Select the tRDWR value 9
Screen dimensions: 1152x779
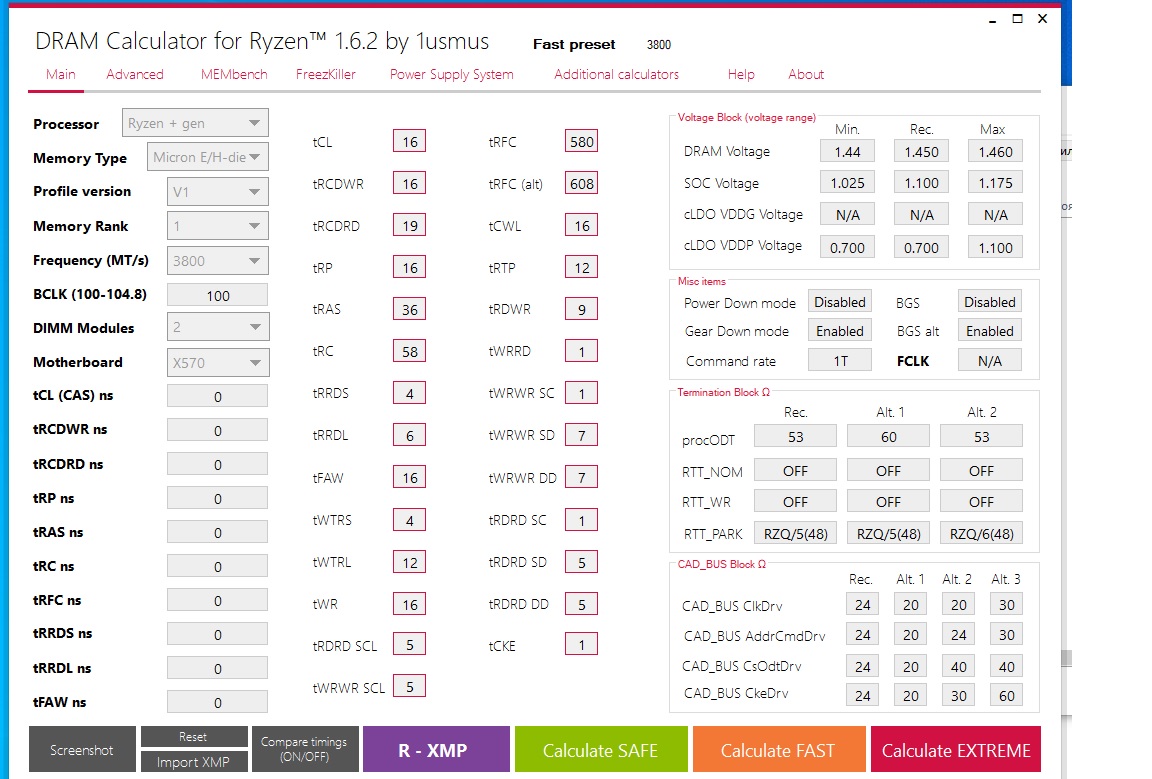[x=581, y=309]
